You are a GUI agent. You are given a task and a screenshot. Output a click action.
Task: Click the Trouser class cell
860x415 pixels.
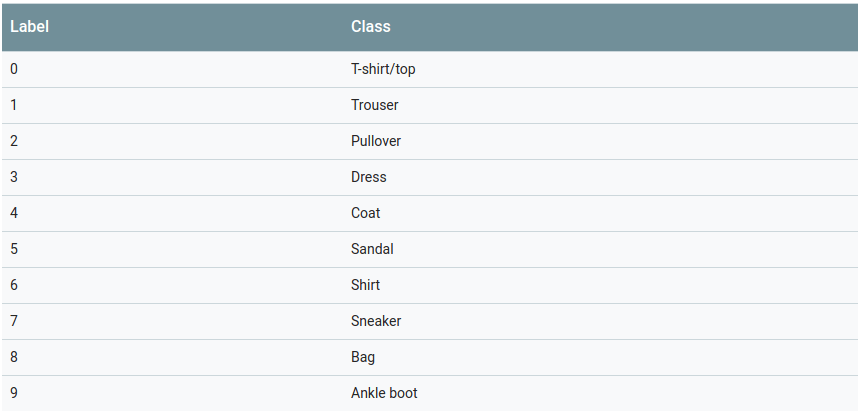(375, 105)
